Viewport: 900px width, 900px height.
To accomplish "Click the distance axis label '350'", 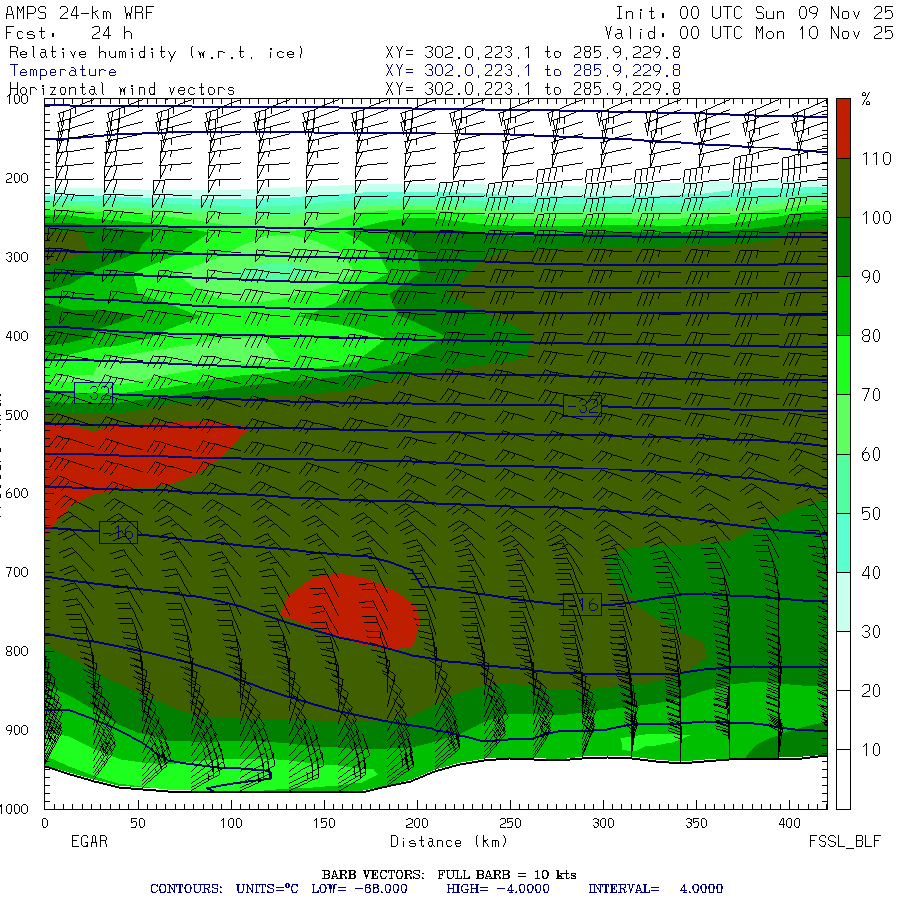I will 696,823.
